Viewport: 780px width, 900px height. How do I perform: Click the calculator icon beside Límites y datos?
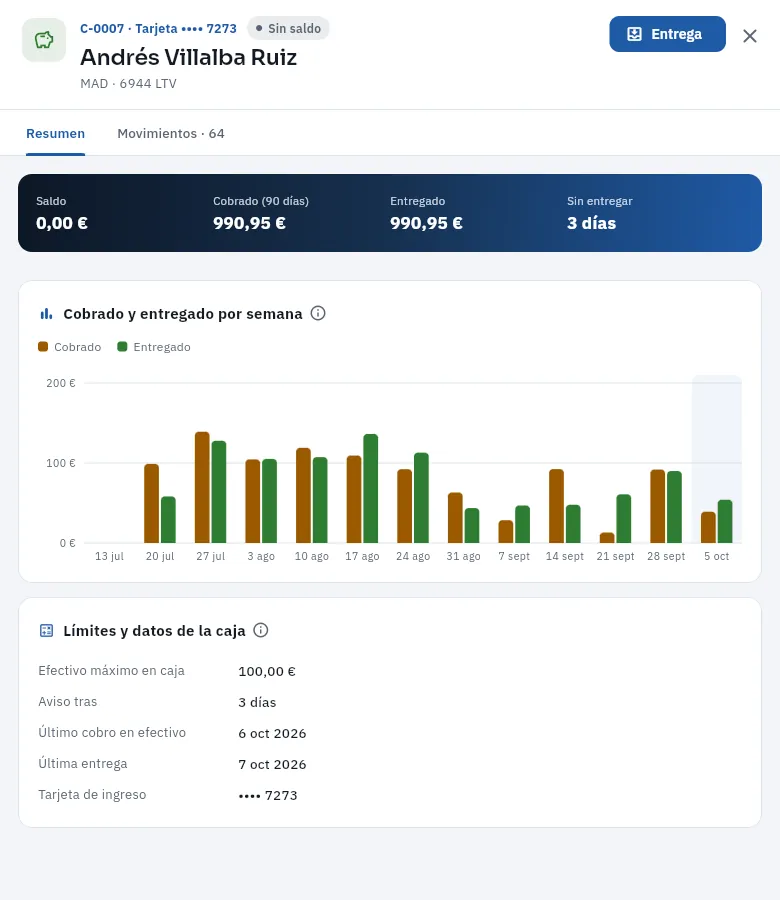[46, 631]
